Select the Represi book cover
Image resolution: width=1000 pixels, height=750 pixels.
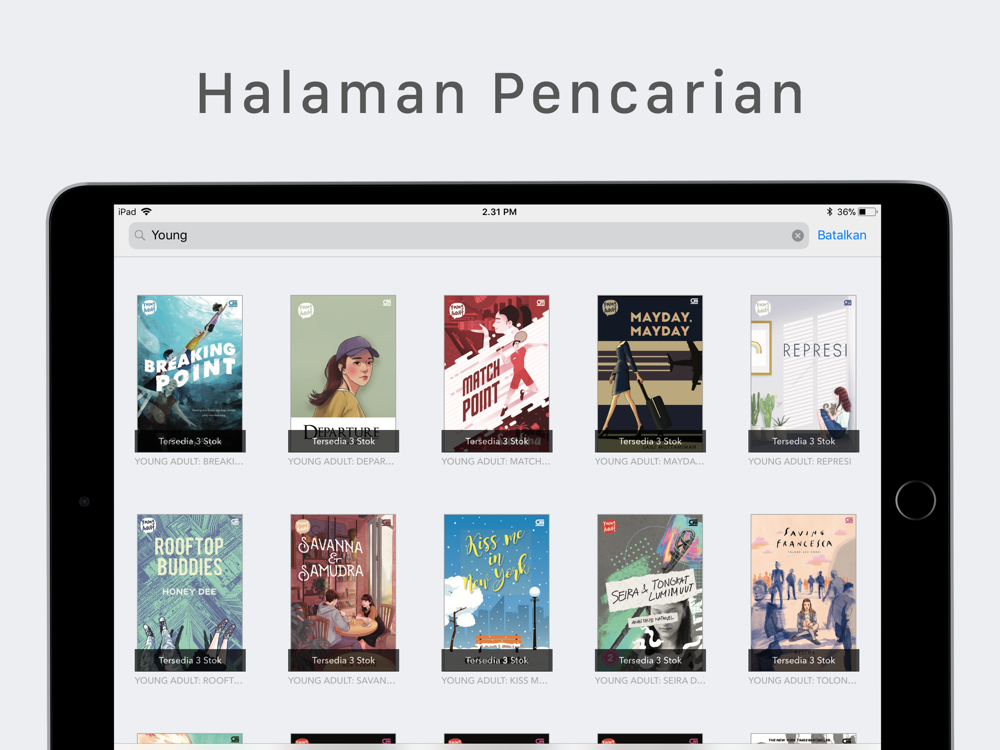click(804, 373)
